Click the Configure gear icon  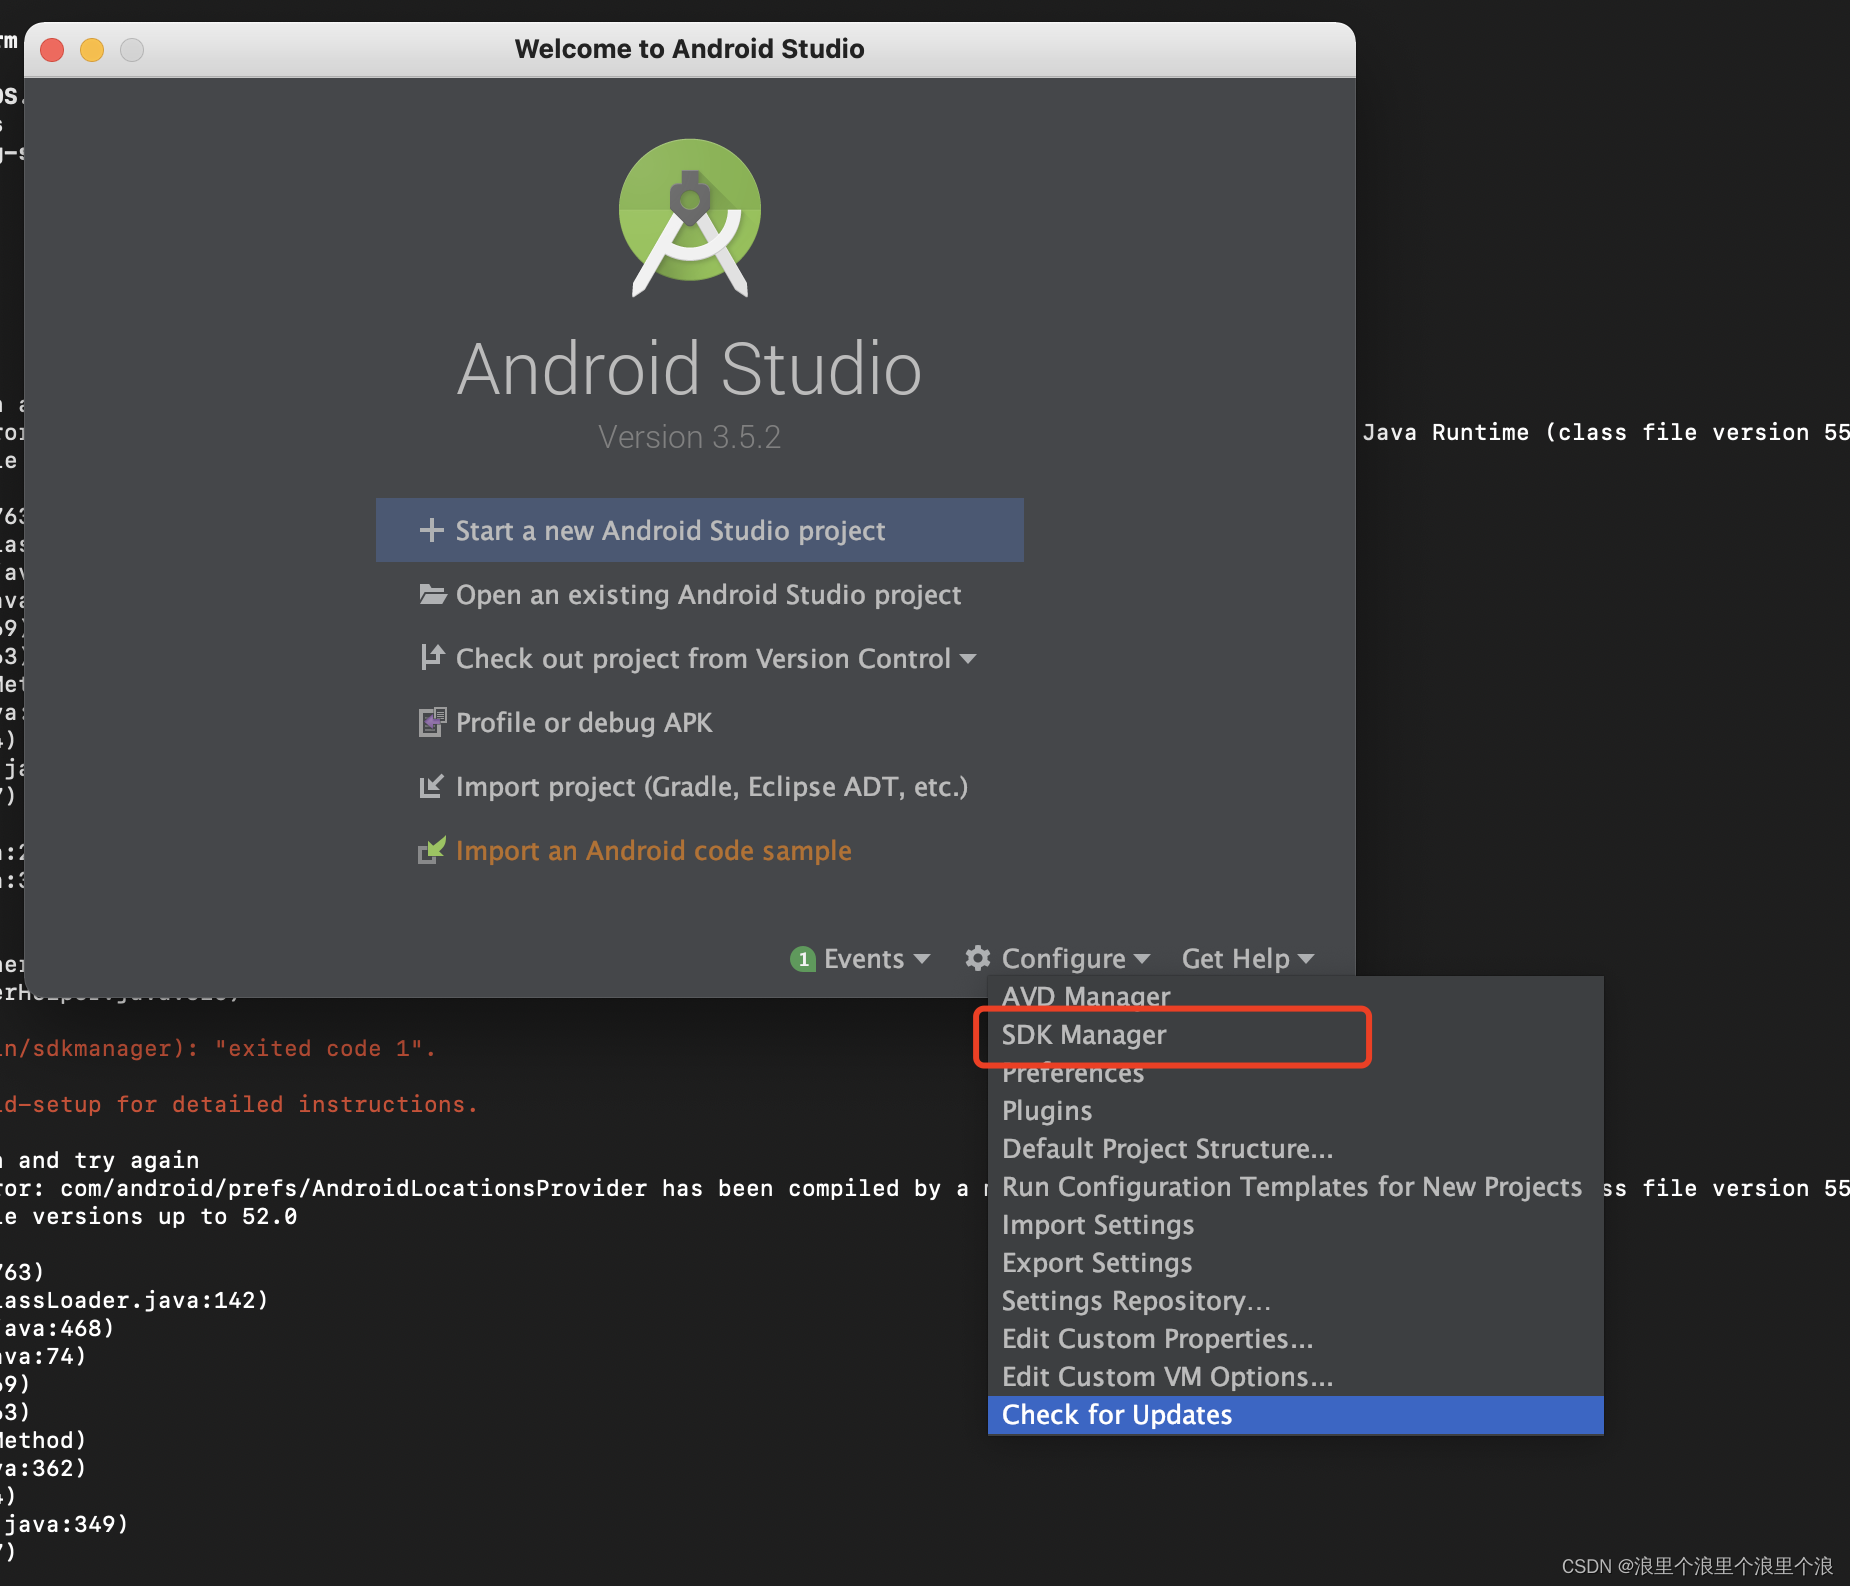click(978, 958)
